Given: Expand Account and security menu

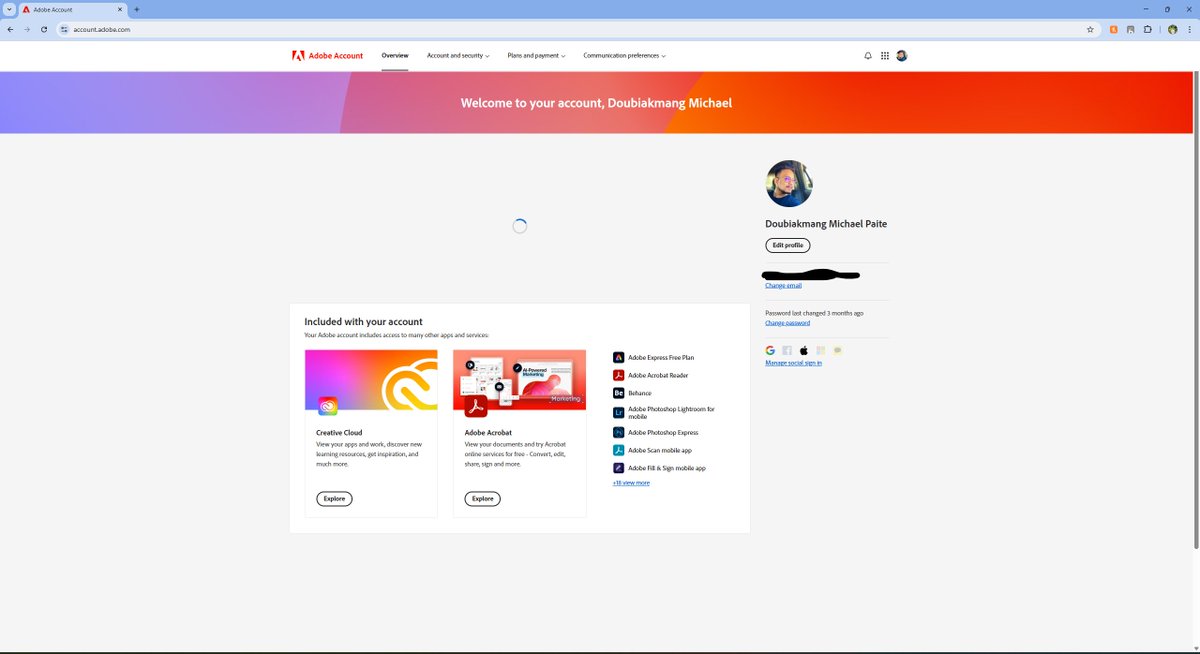Looking at the screenshot, I should coord(458,56).
